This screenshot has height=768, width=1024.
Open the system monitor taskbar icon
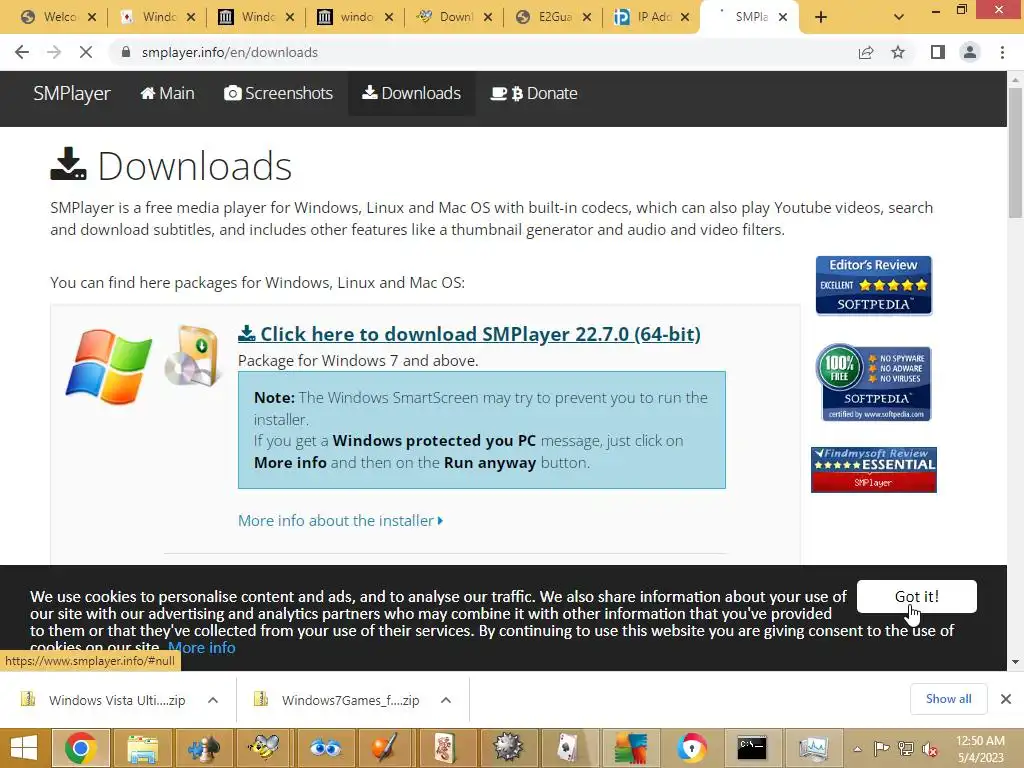tap(813, 748)
